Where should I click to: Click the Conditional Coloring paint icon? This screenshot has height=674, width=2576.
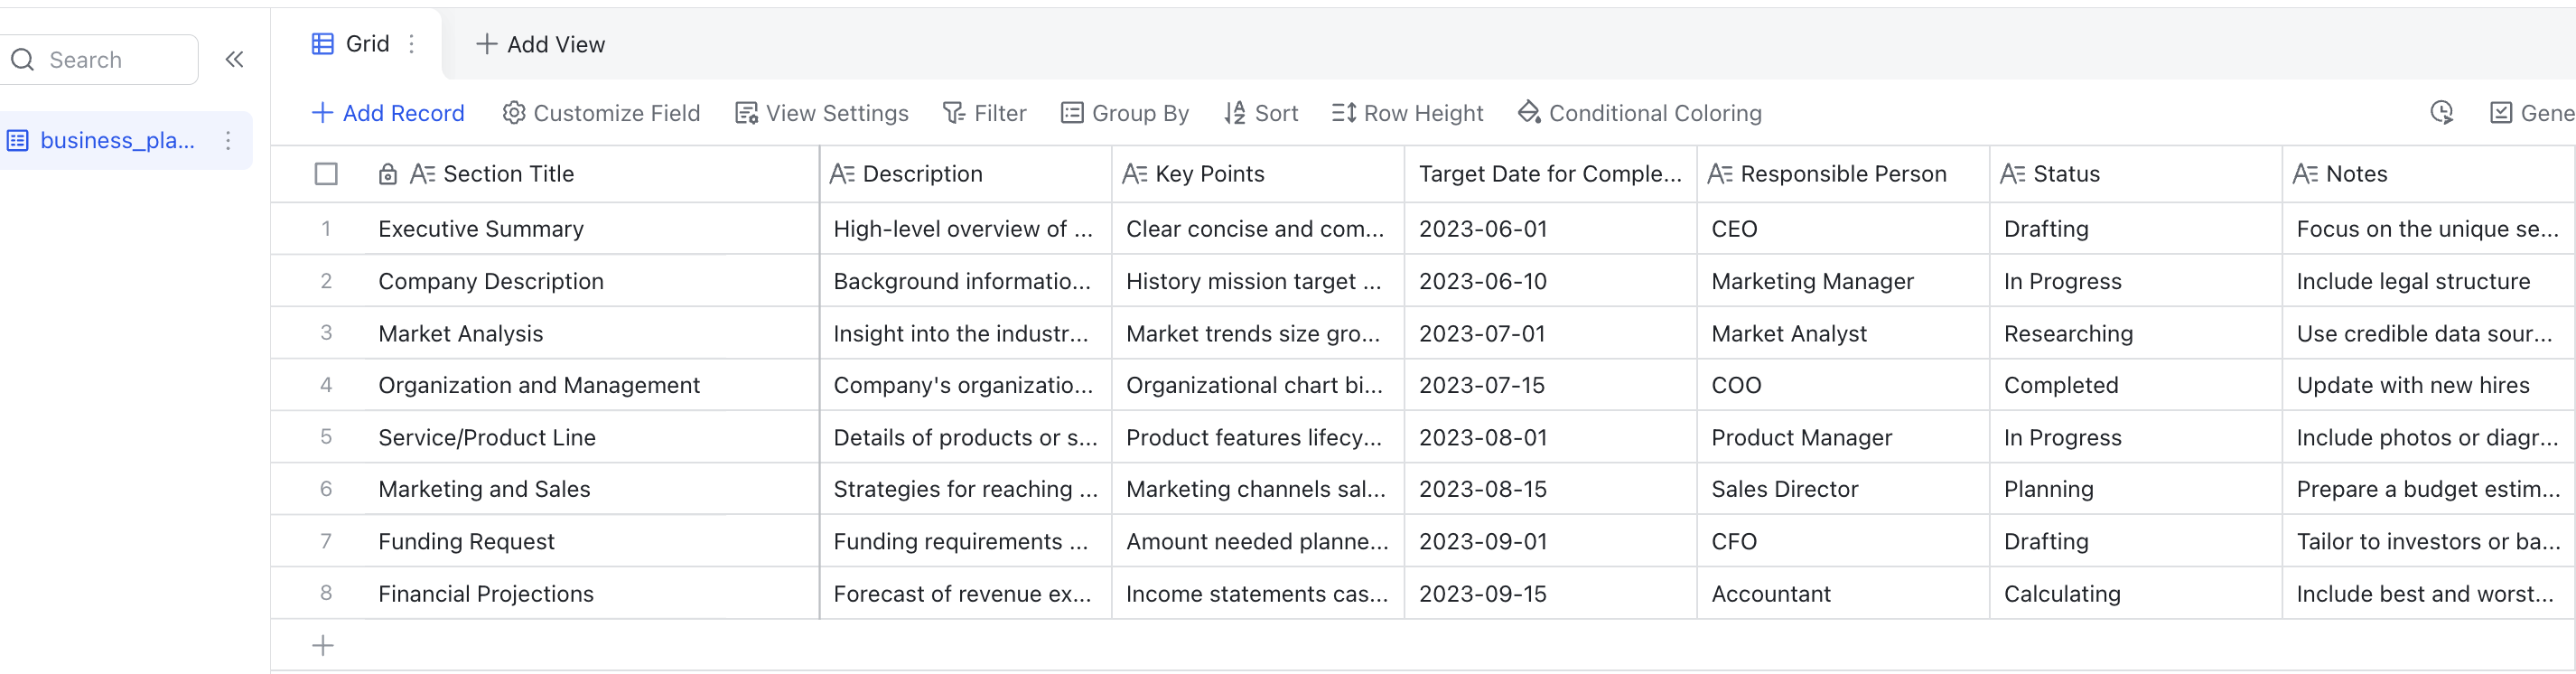coord(1529,113)
